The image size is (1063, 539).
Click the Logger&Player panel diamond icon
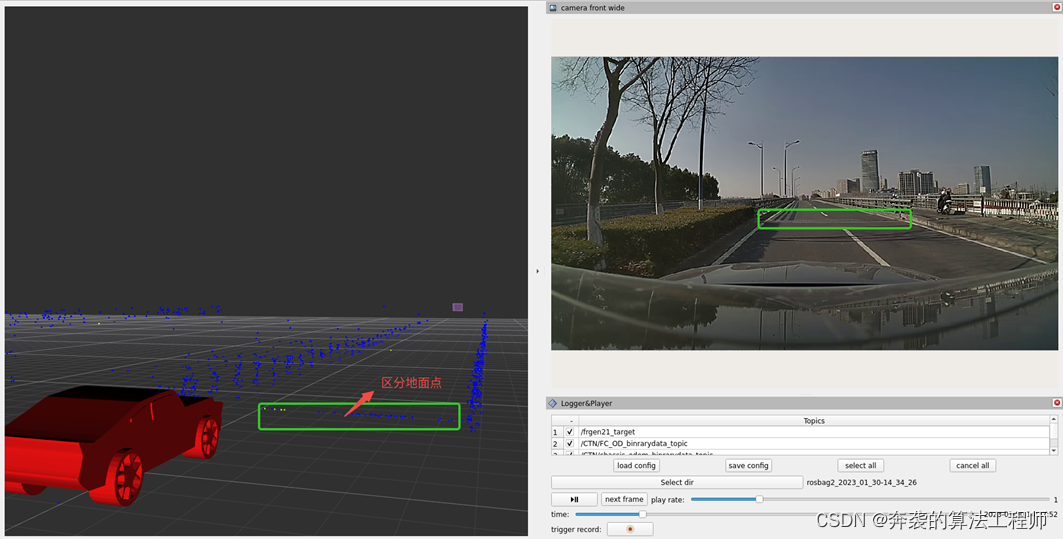pyautogui.click(x=553, y=403)
